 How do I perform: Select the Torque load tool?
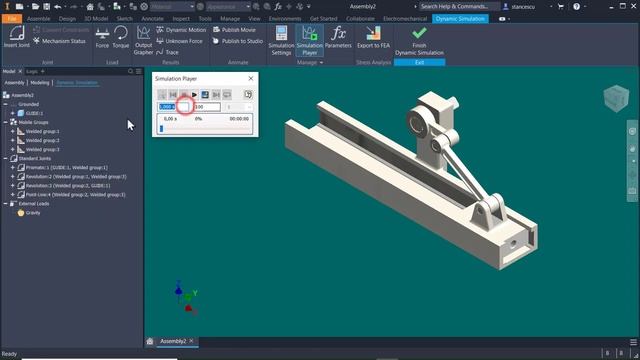pos(121,37)
